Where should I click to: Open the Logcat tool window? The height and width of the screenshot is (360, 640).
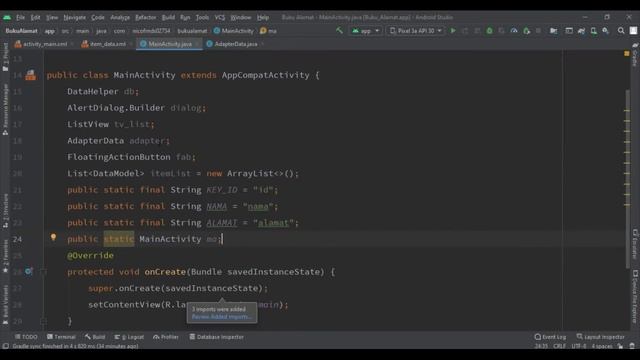129,337
